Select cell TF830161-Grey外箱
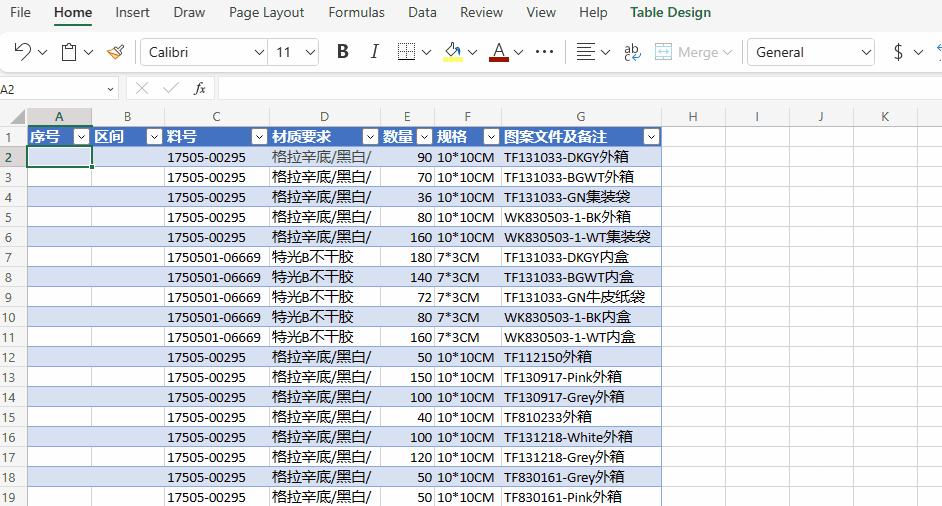Screen dimensions: 942x506 tap(581, 478)
